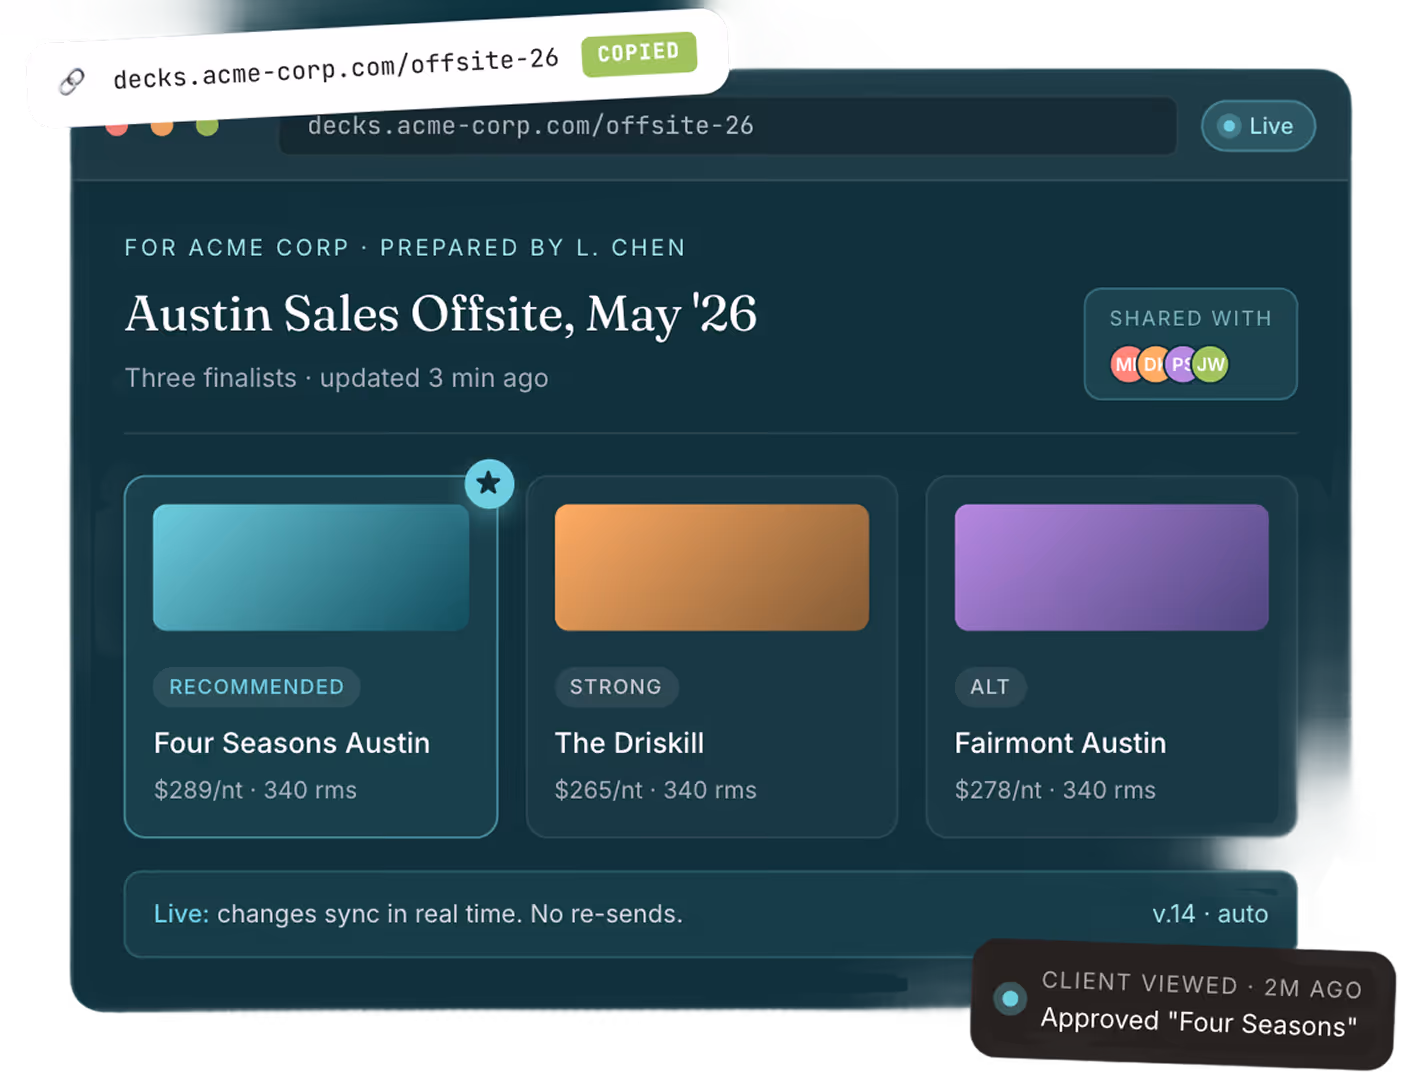1412x1082 pixels.
Task: Click the Three finalists updated subtitle
Action: [x=336, y=378]
